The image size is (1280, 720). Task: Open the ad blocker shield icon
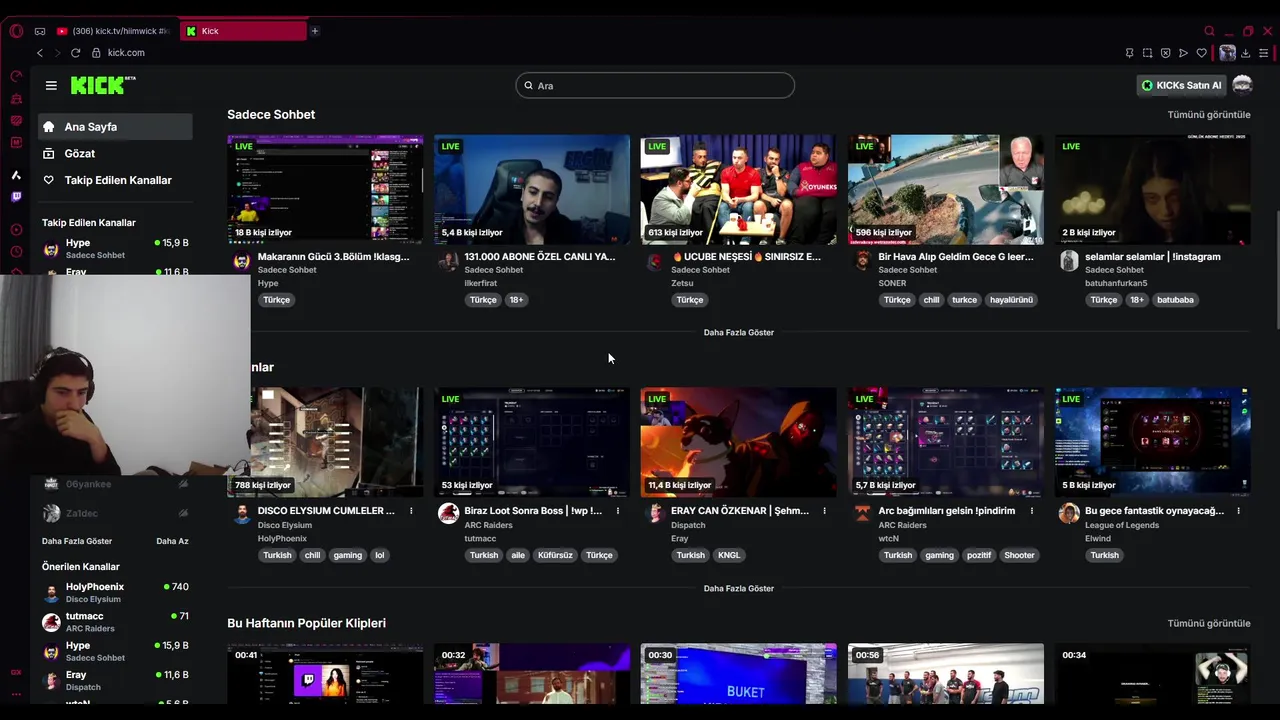pyautogui.click(x=1165, y=53)
